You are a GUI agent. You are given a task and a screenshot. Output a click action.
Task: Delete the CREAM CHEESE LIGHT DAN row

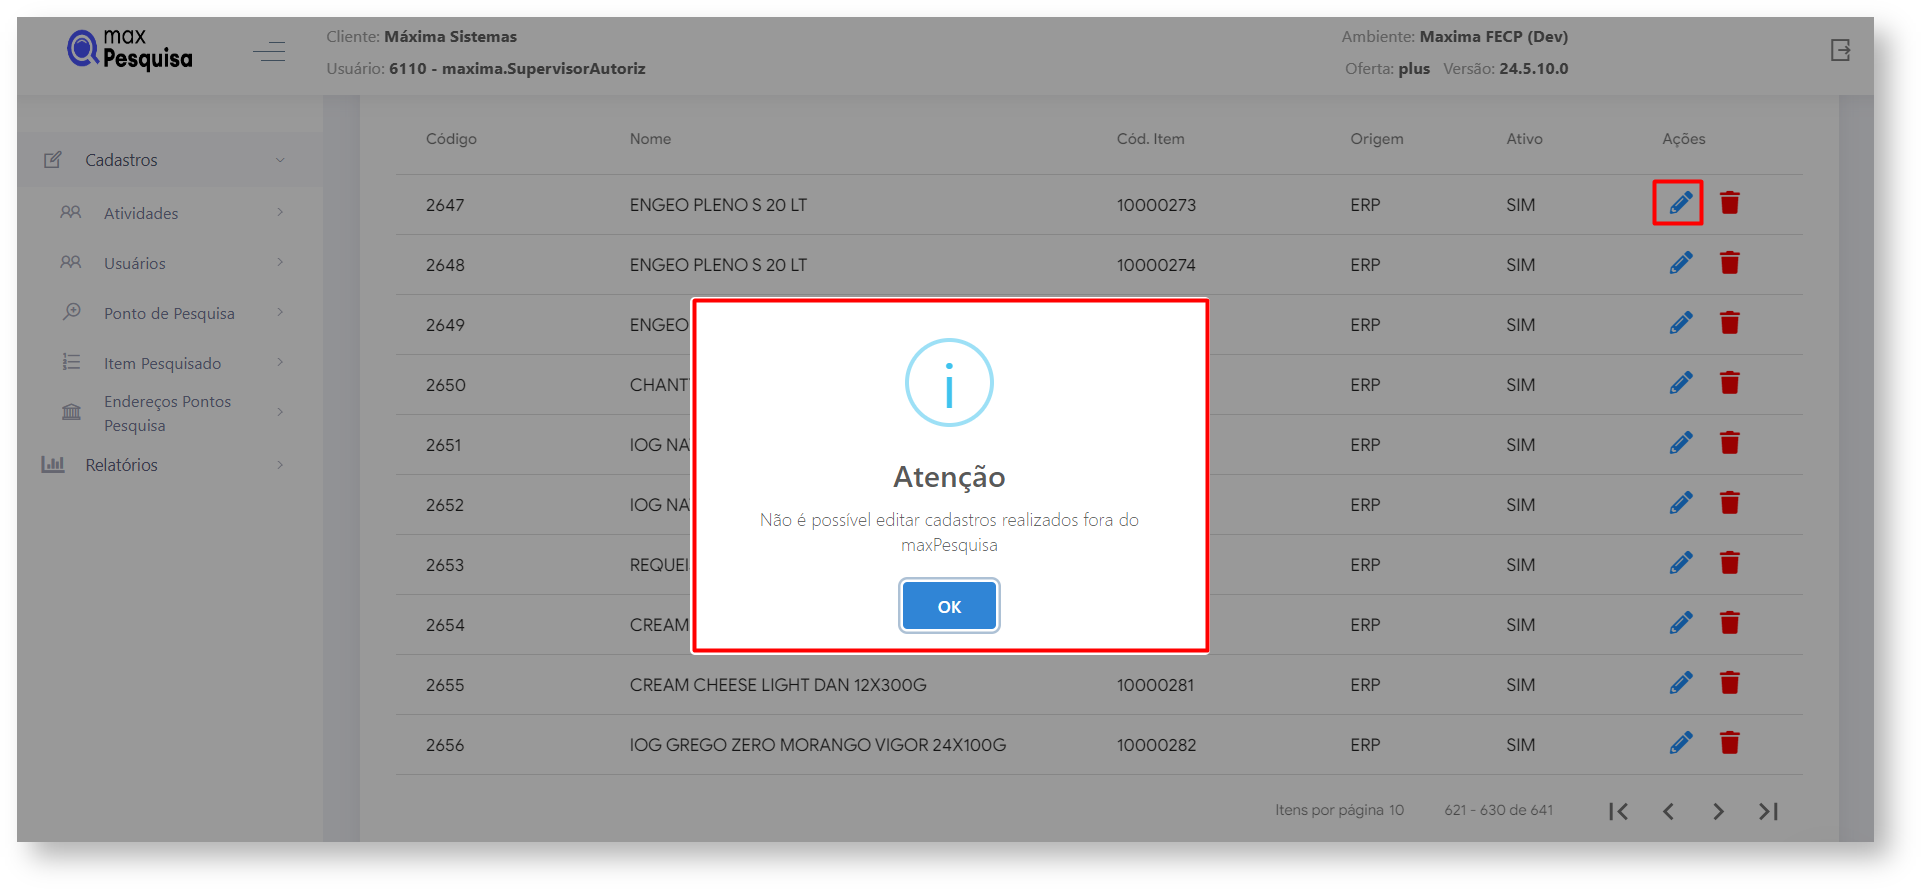(x=1729, y=683)
